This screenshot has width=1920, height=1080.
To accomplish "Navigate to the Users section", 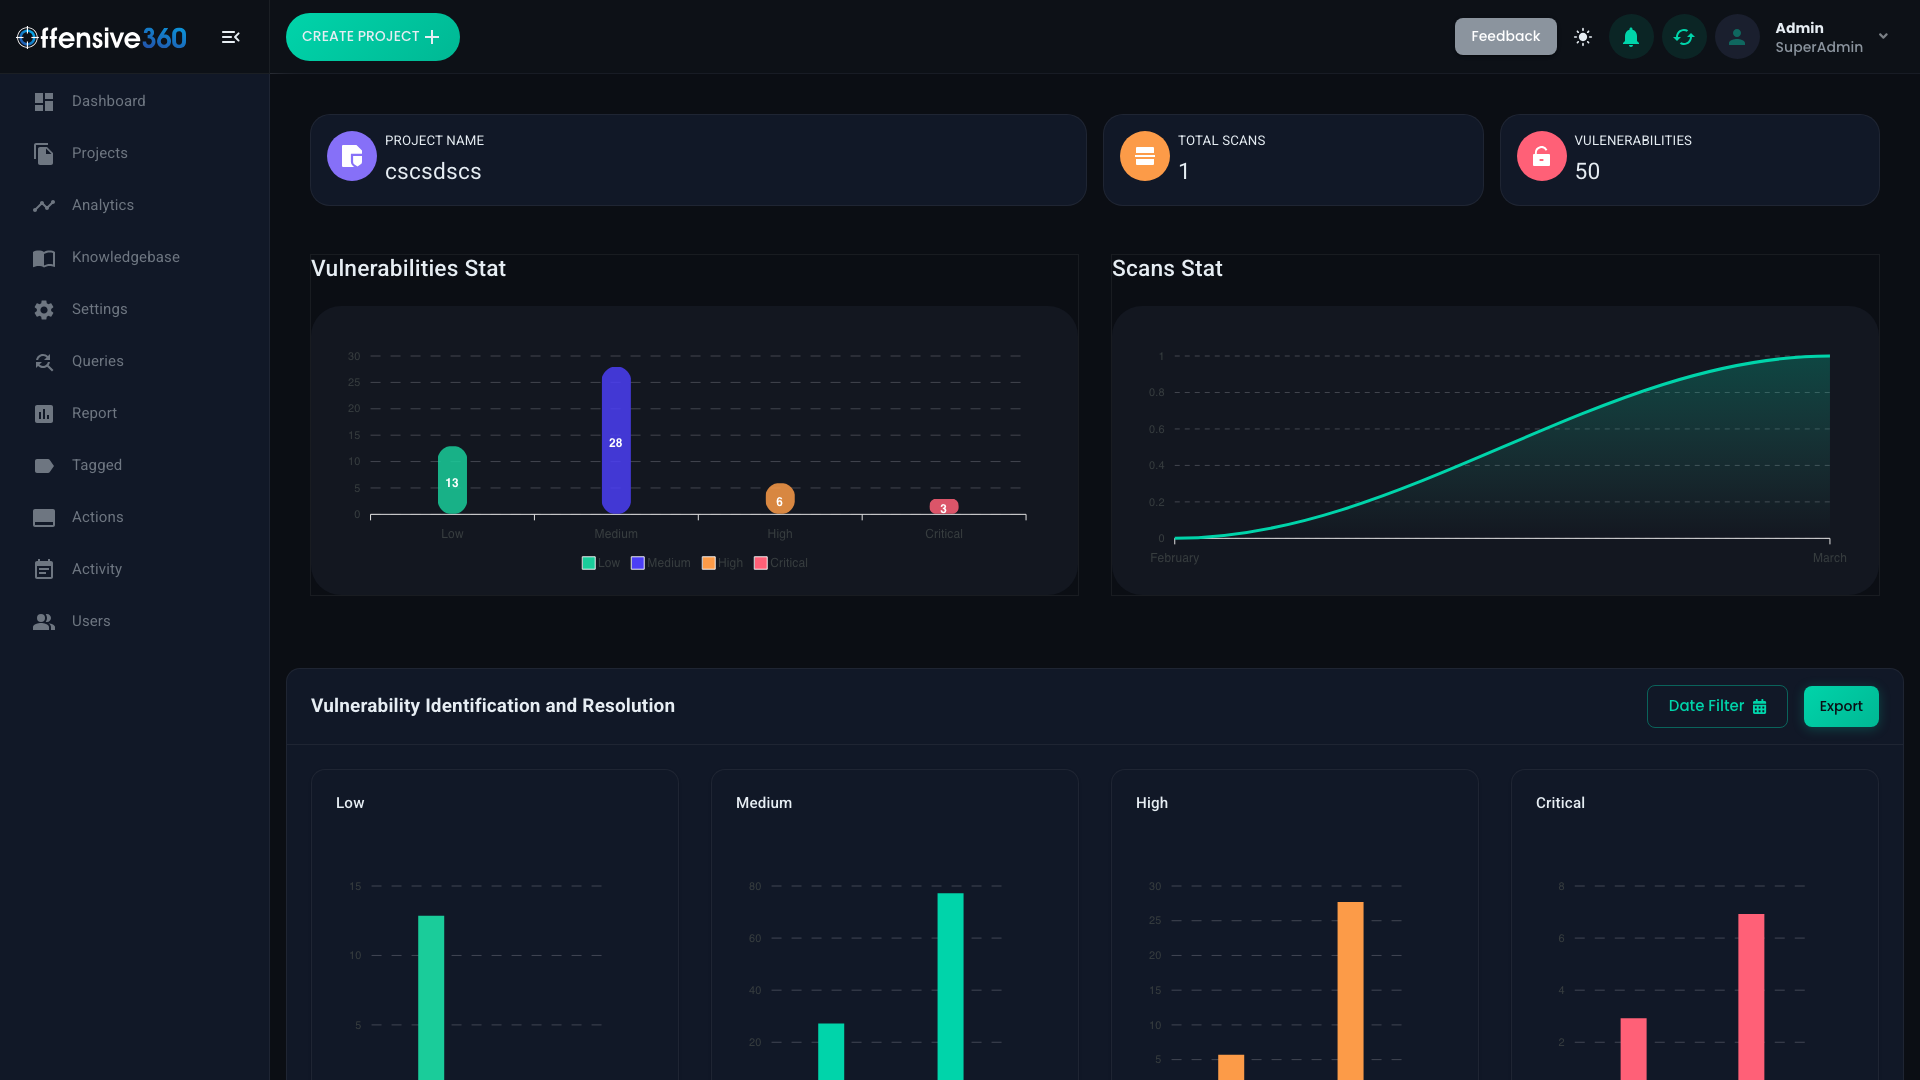I will click(91, 621).
